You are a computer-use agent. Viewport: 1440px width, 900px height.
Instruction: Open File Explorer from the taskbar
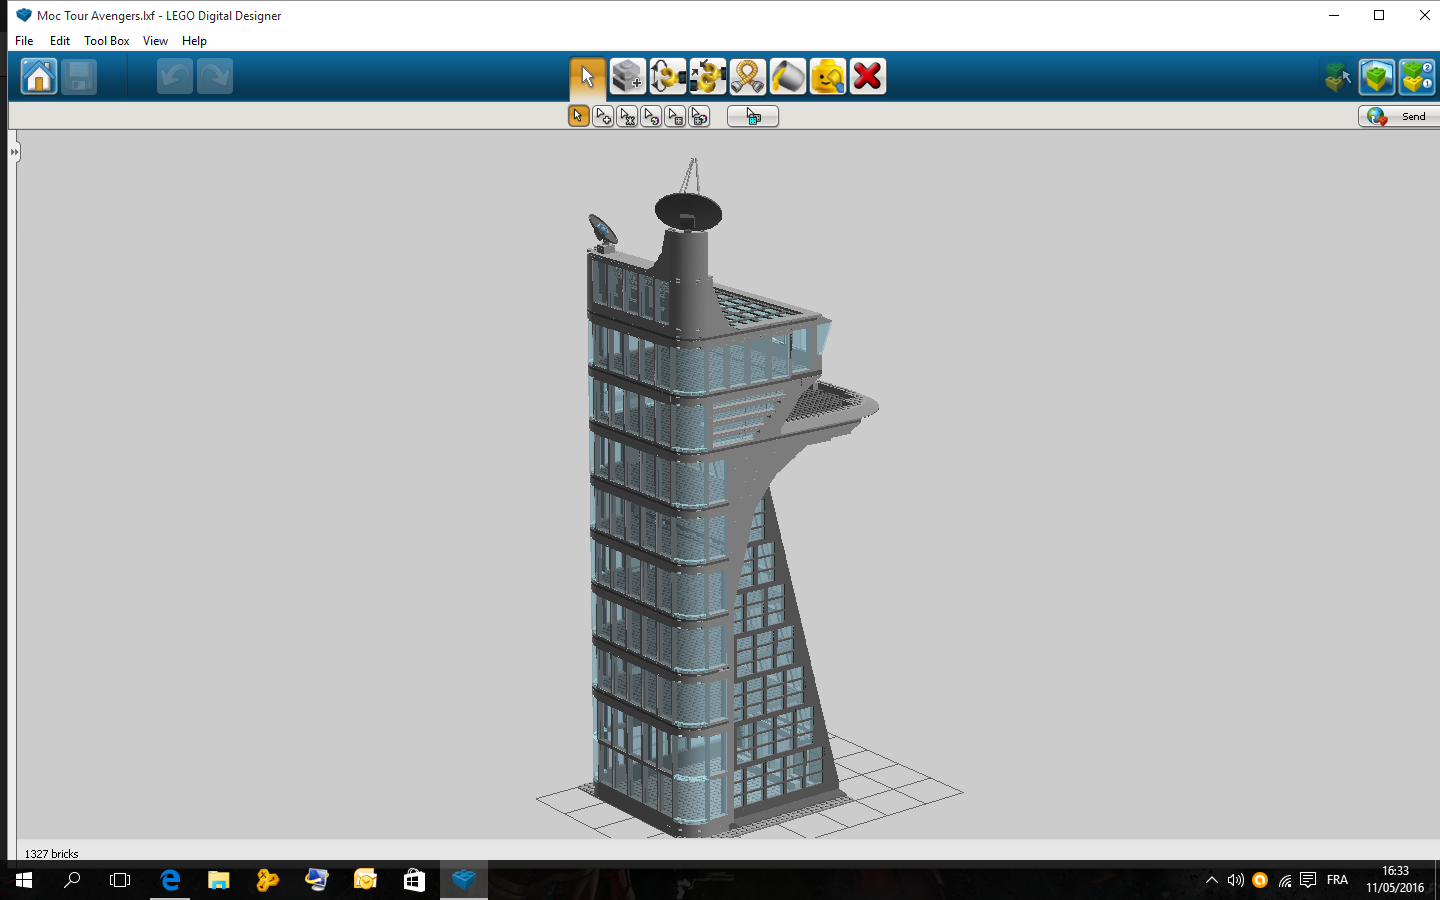(x=218, y=880)
